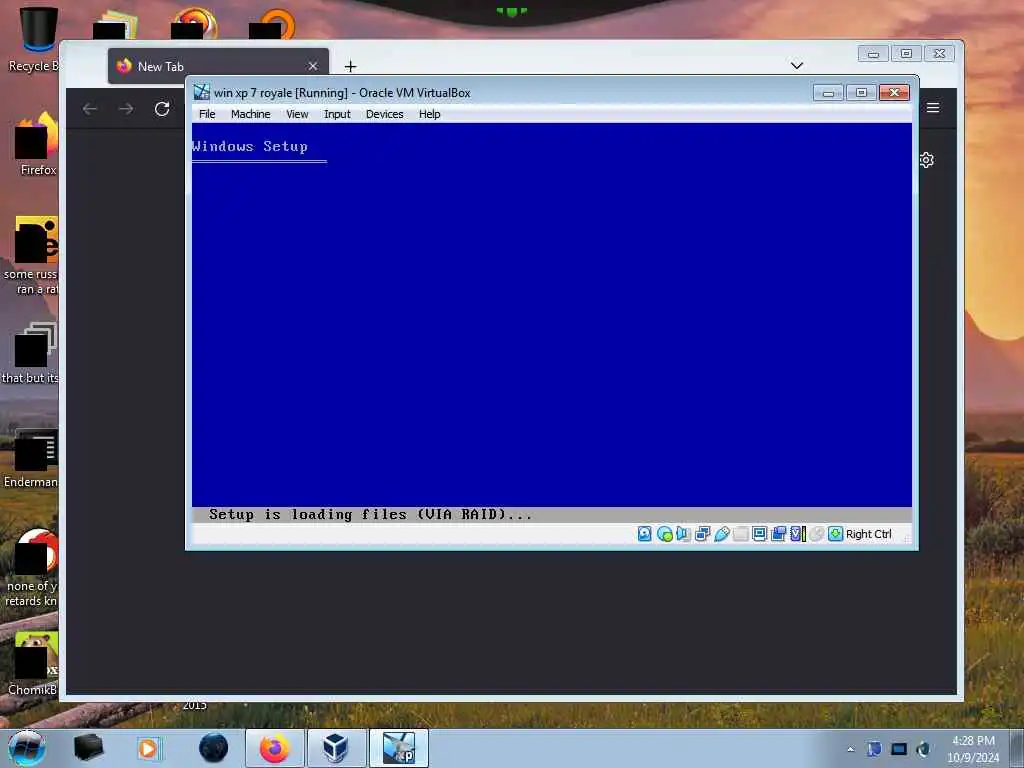Maximize the VirtualBox VM window
Image resolution: width=1024 pixels, height=768 pixels.
(861, 93)
